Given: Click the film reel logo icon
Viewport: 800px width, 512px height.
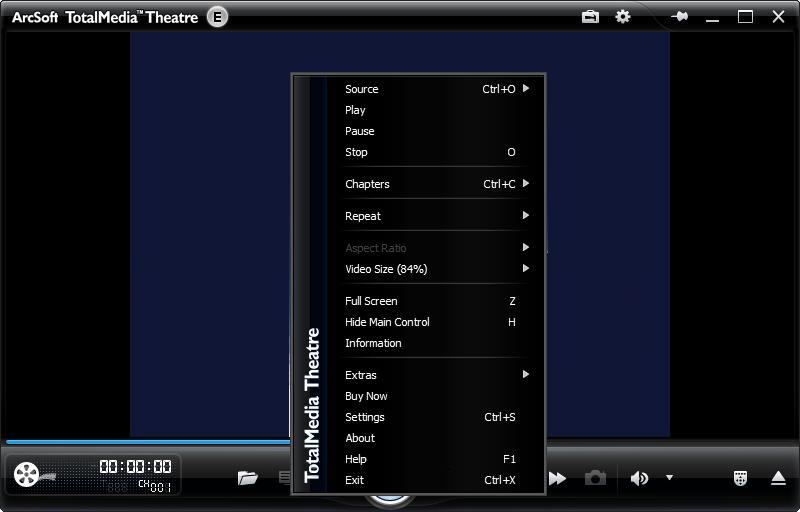Looking at the screenshot, I should (27, 475).
